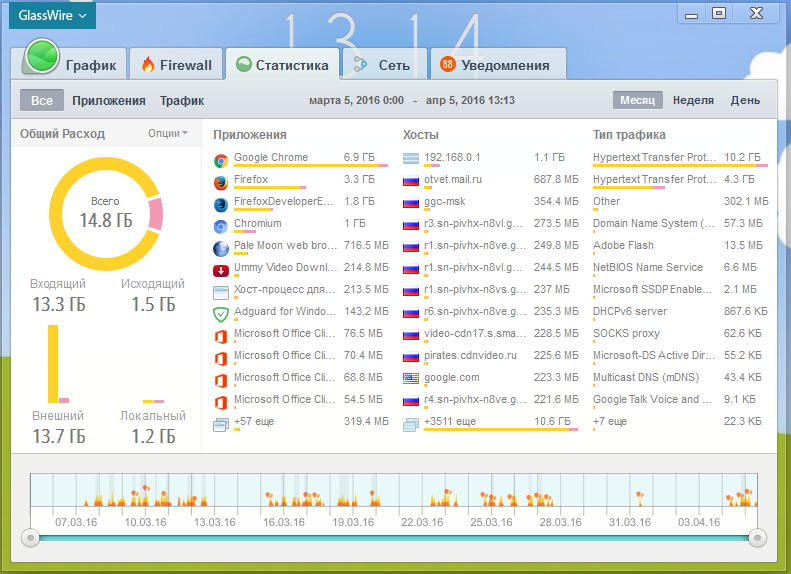Viewport: 791px width, 574px height.
Task: Click the stacked windows icon beside +57 еще
Action: tap(220, 425)
